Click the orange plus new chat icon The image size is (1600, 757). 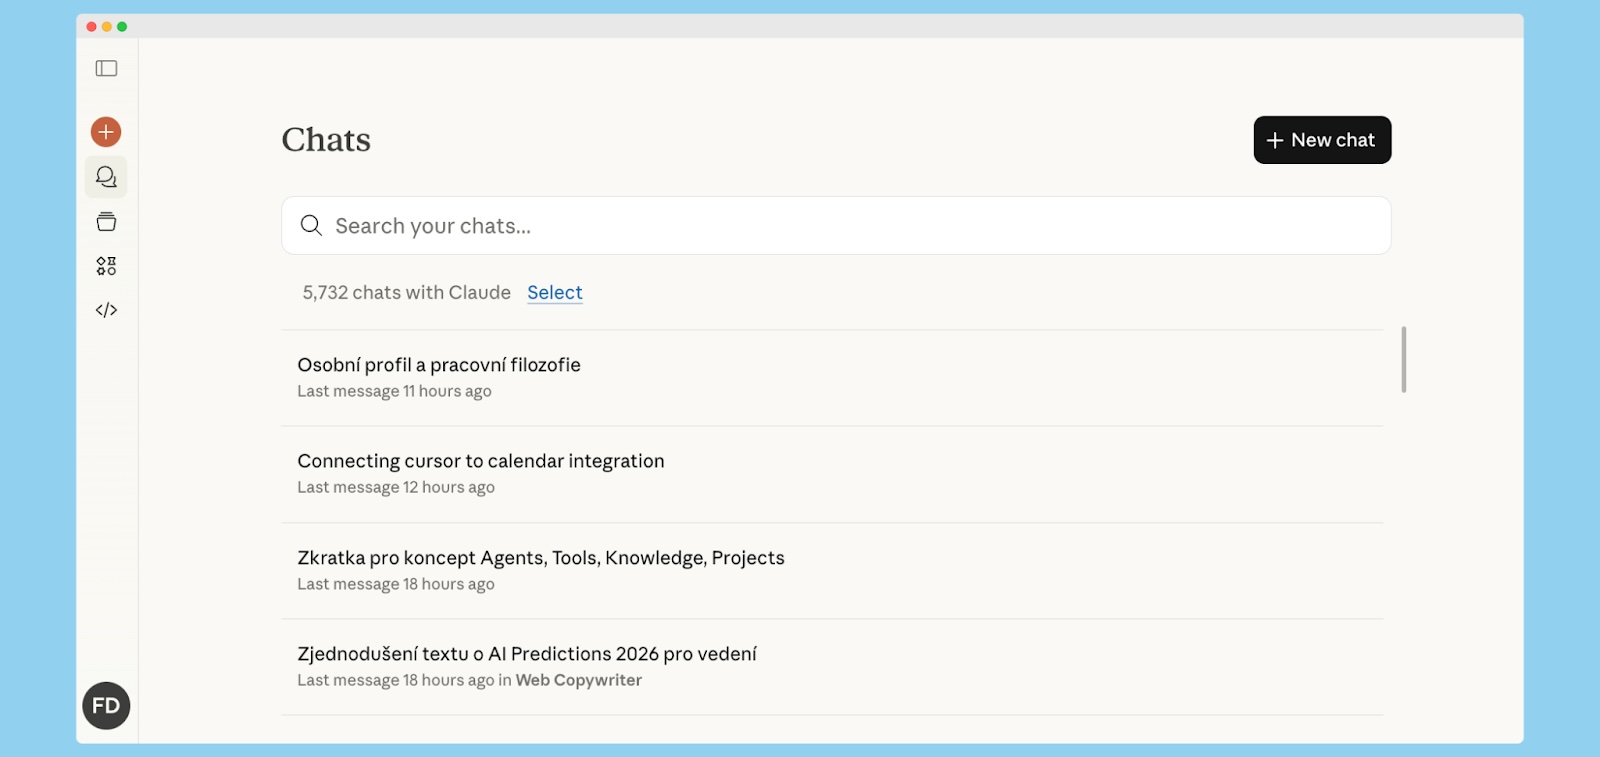pyautogui.click(x=106, y=132)
